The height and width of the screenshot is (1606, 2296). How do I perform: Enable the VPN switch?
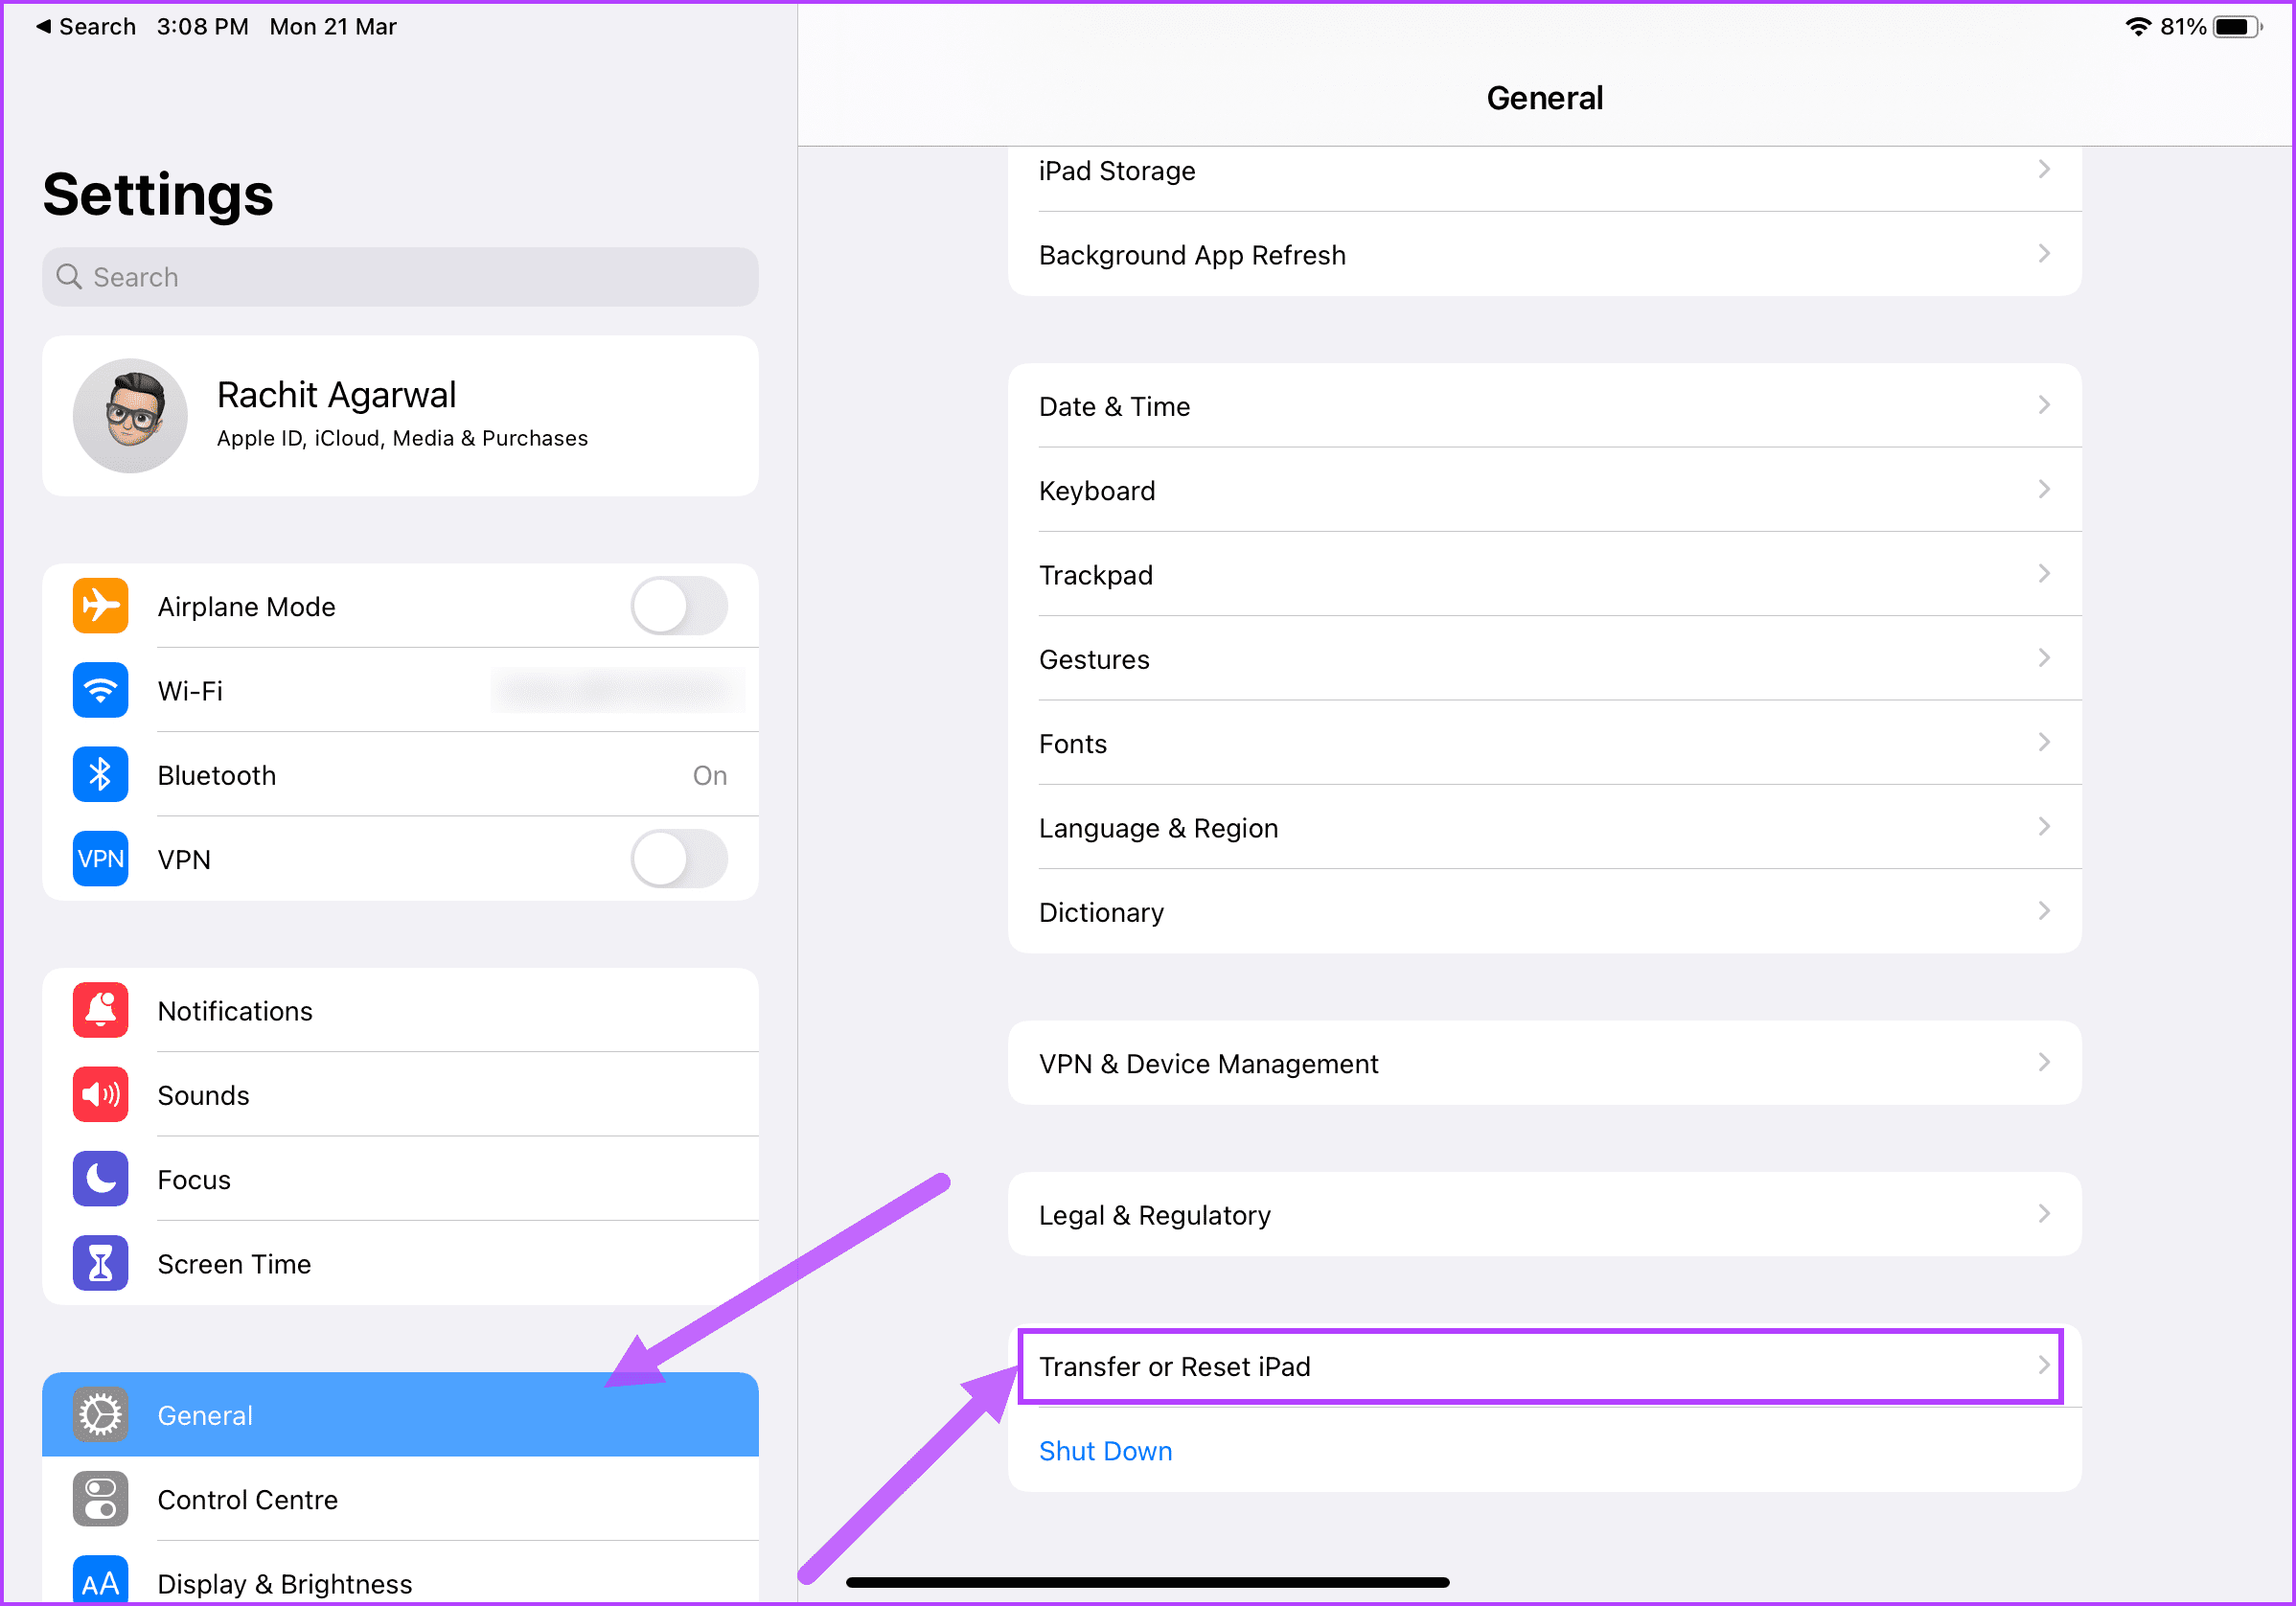coord(679,859)
